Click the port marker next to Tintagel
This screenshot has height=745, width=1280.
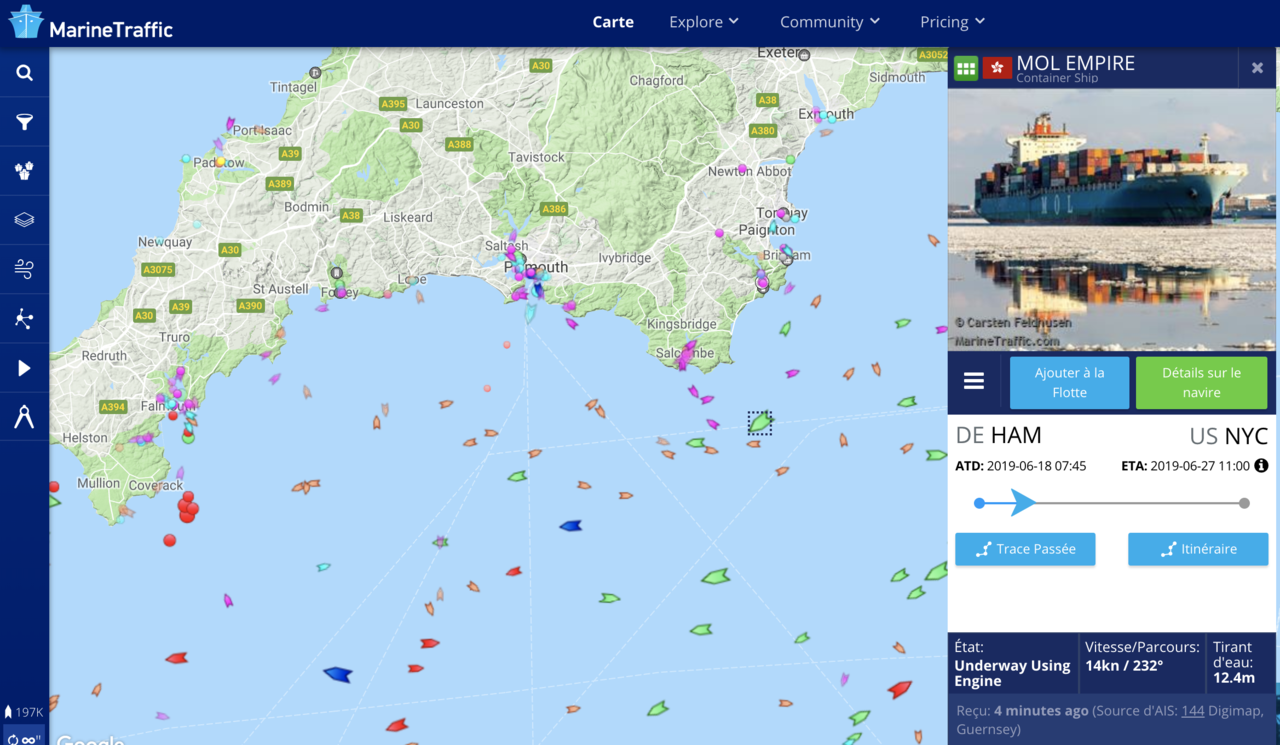click(x=315, y=73)
